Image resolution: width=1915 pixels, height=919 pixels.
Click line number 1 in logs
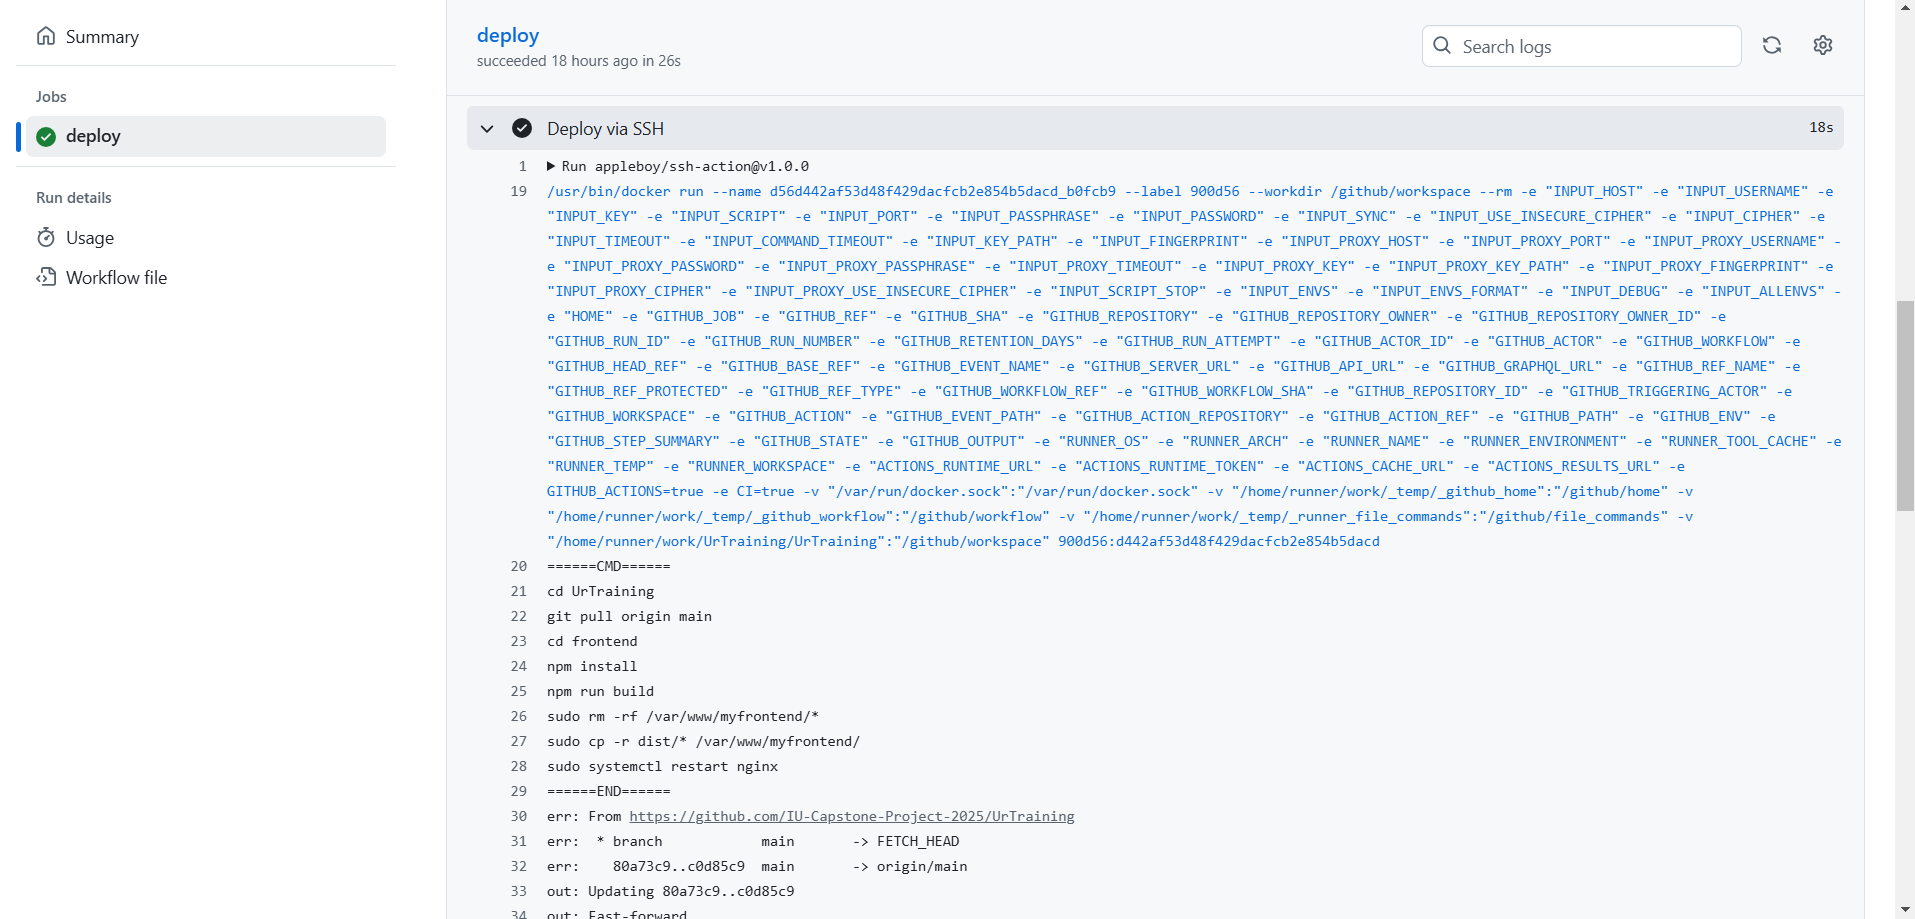pyautogui.click(x=523, y=166)
